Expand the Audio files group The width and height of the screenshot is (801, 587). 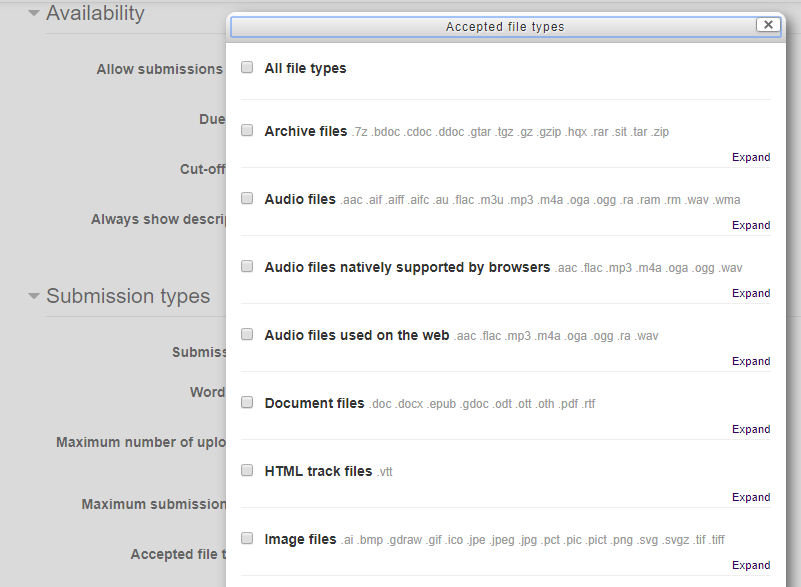tap(751, 225)
